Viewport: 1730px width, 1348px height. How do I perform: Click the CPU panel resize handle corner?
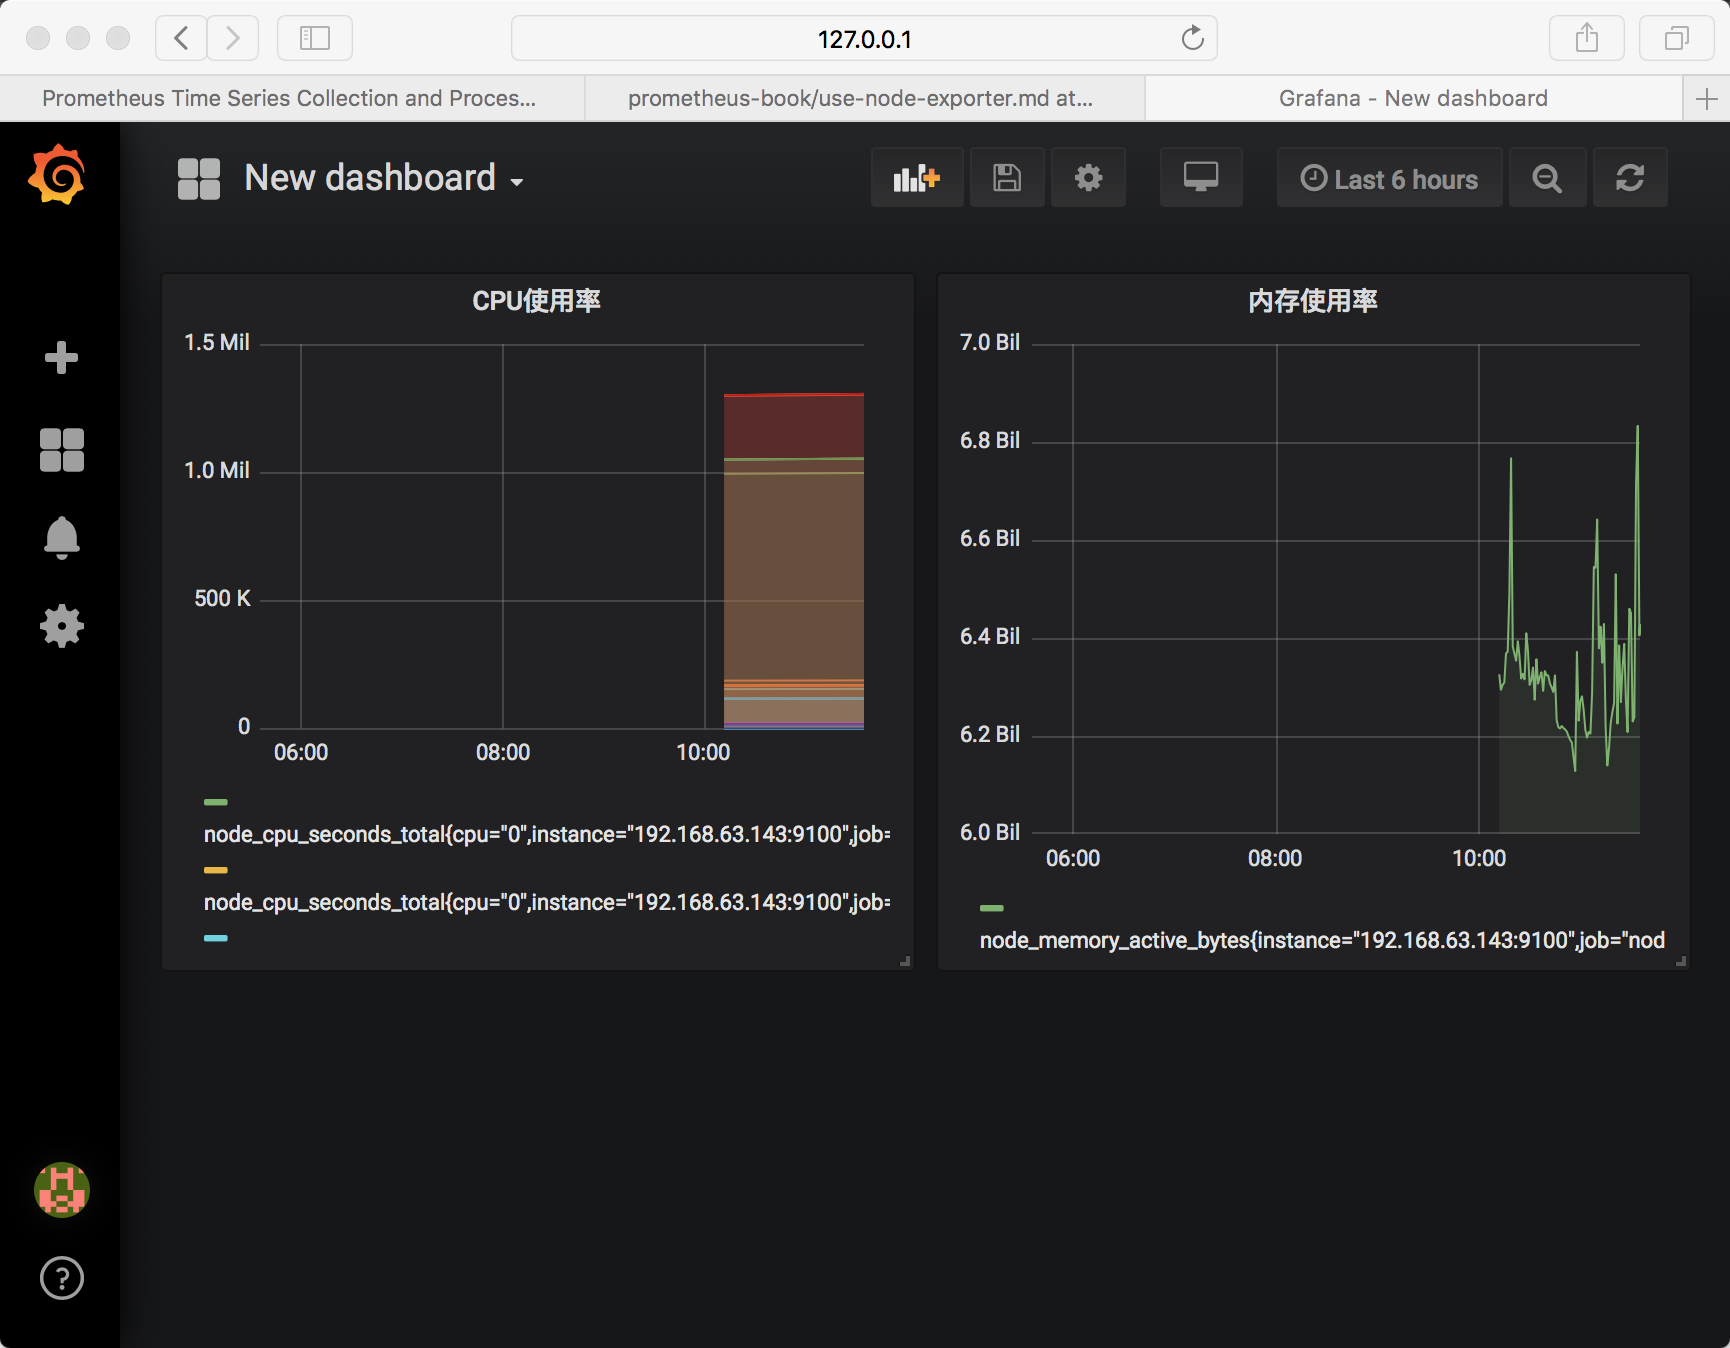pos(905,961)
